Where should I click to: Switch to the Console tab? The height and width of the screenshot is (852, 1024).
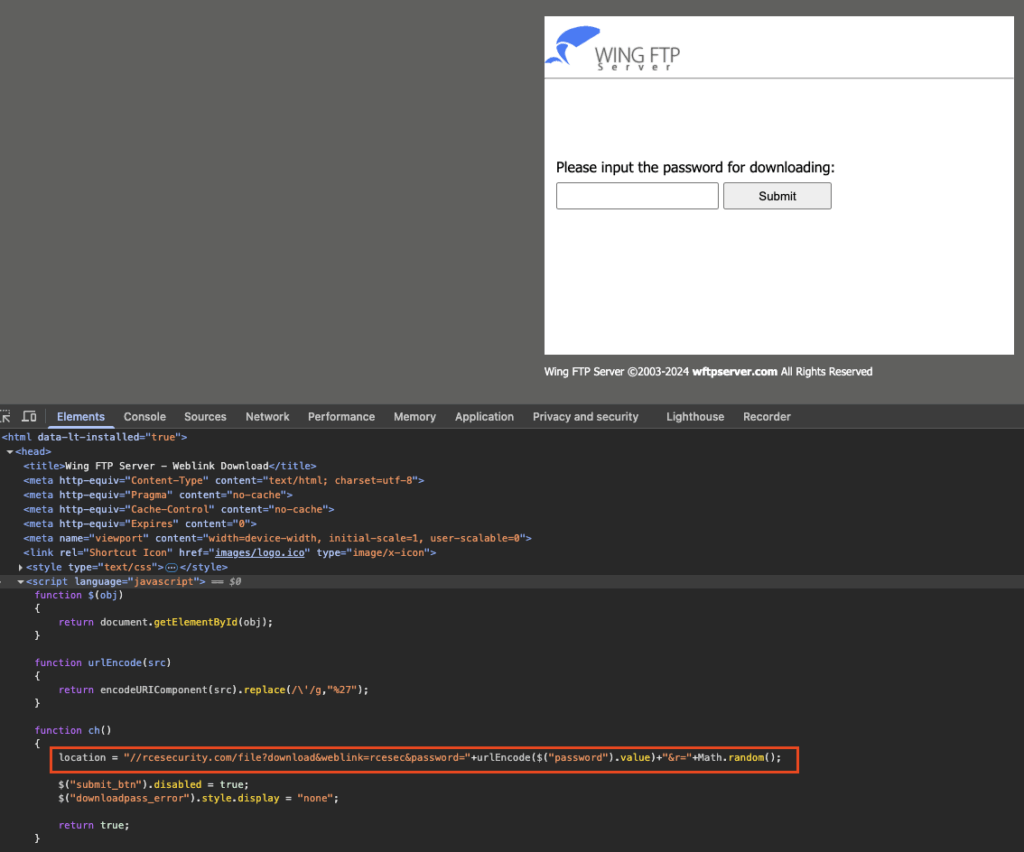point(144,417)
